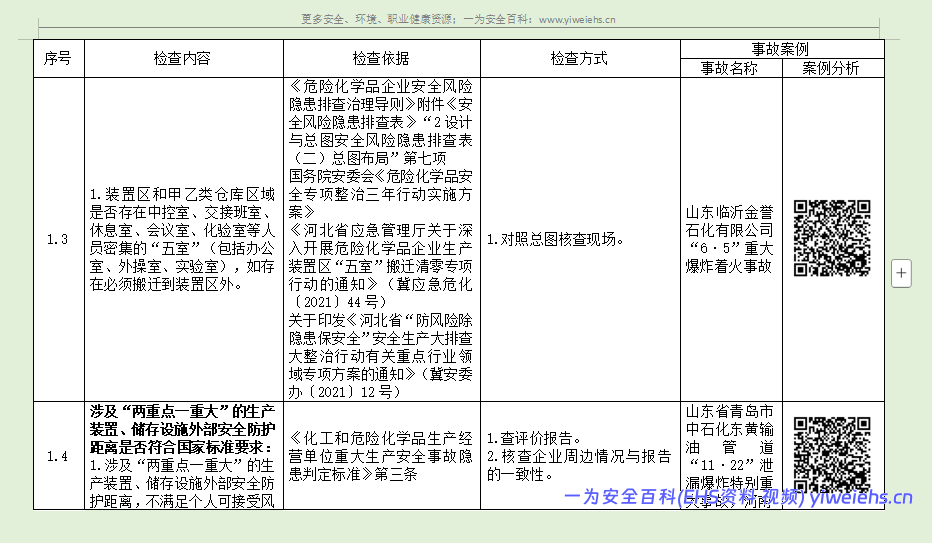Click the blue yiweiehs.cn watermark text
The image size is (932, 543).
(x=738, y=497)
